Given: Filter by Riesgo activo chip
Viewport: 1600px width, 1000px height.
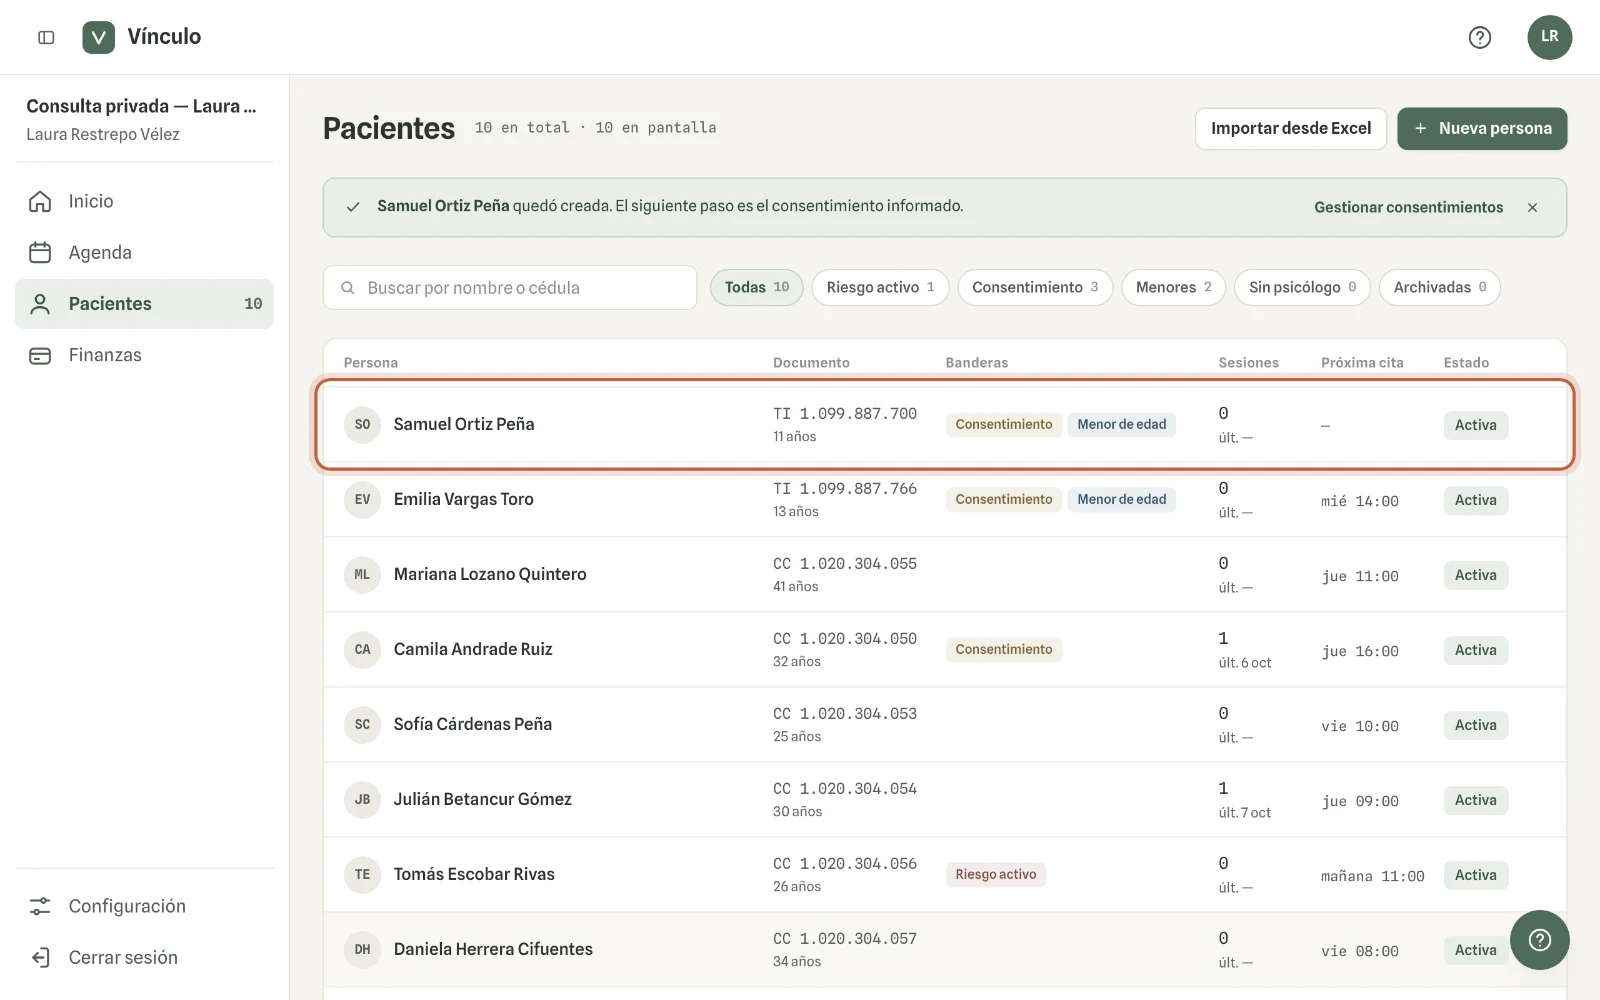Looking at the screenshot, I should (x=880, y=287).
